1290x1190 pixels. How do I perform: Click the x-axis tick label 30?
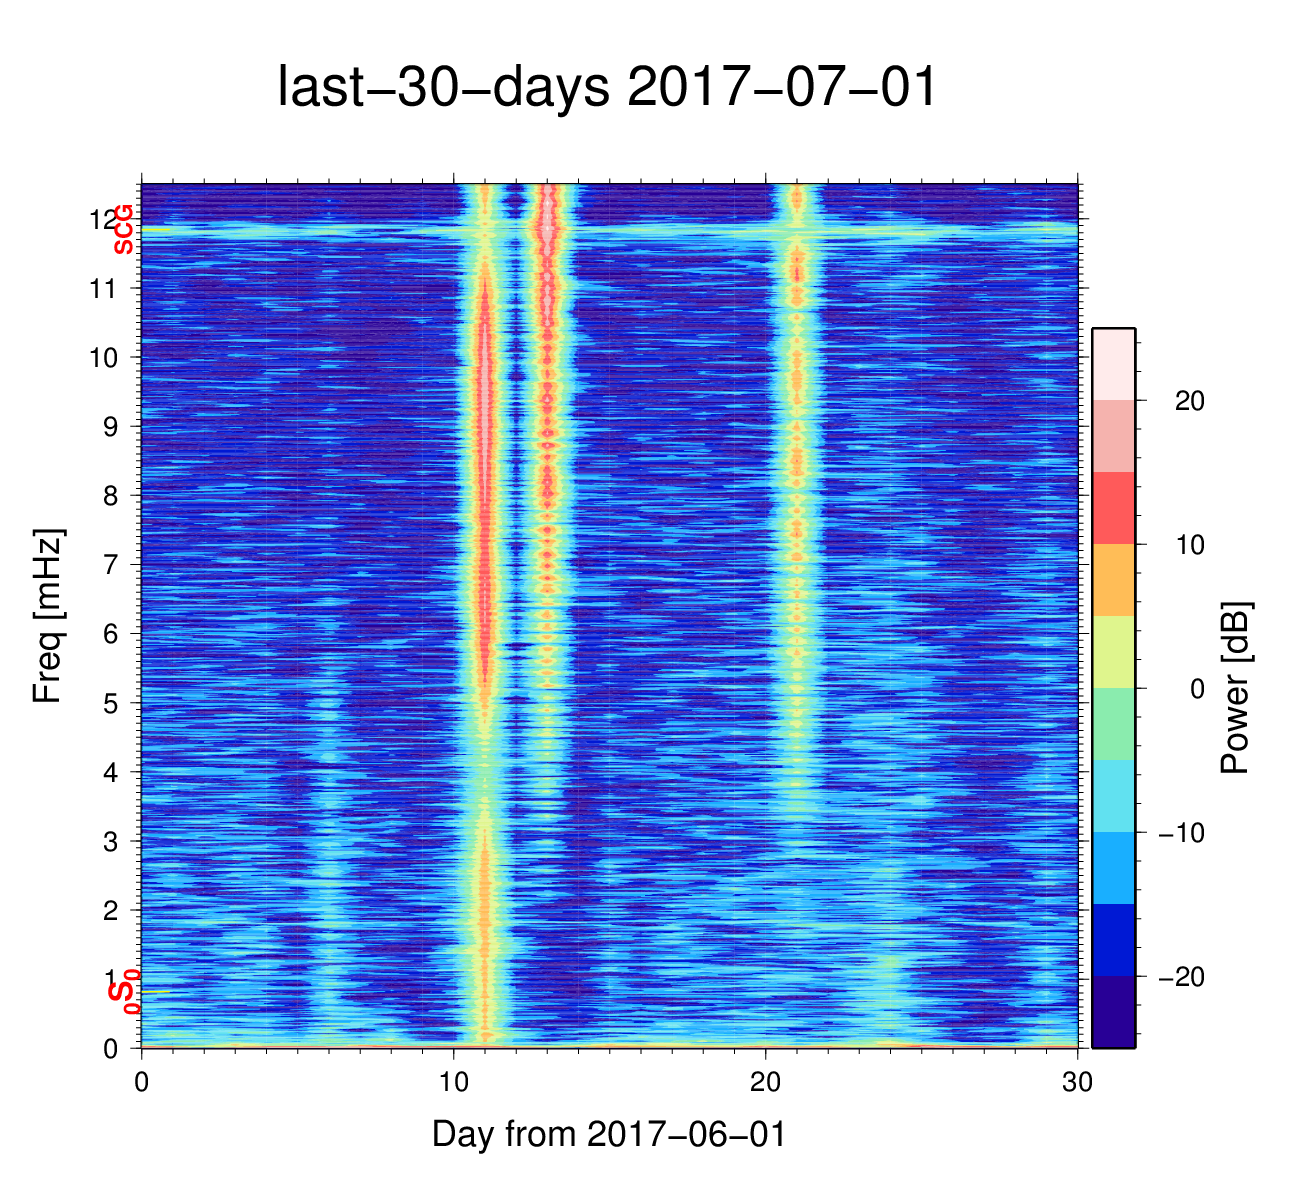click(1077, 1084)
